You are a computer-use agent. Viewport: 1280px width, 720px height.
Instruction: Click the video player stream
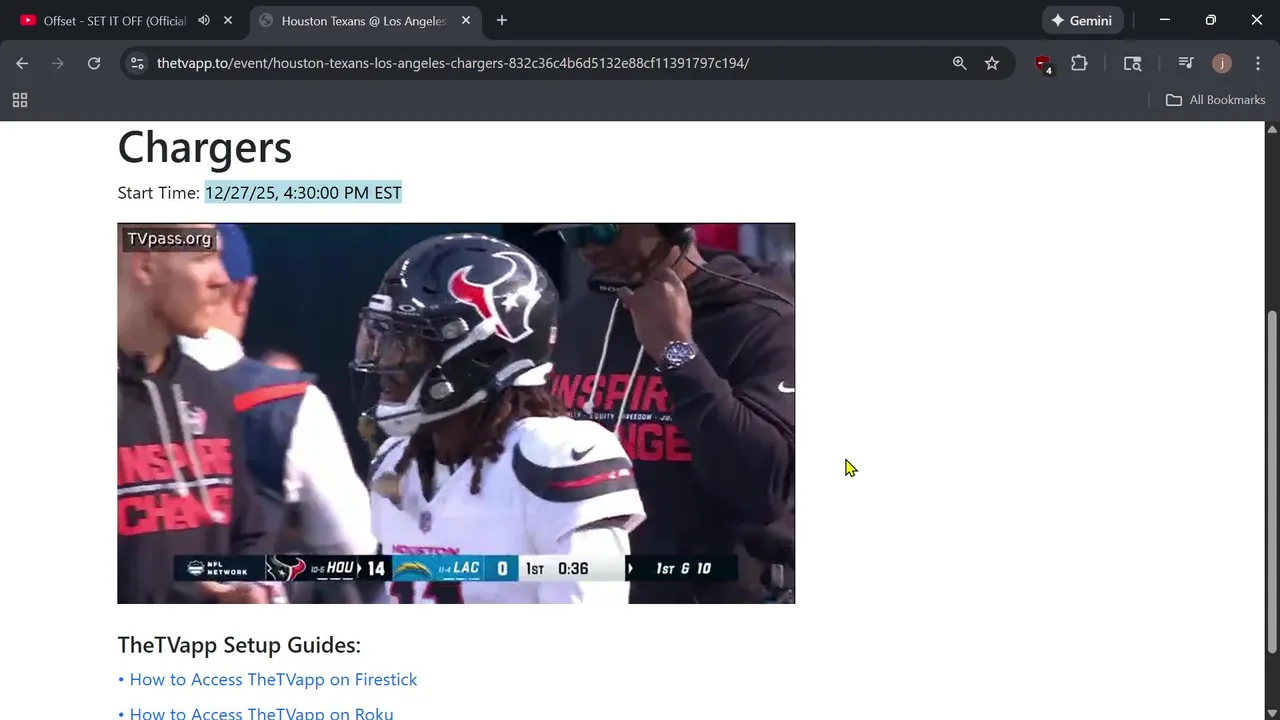click(456, 413)
